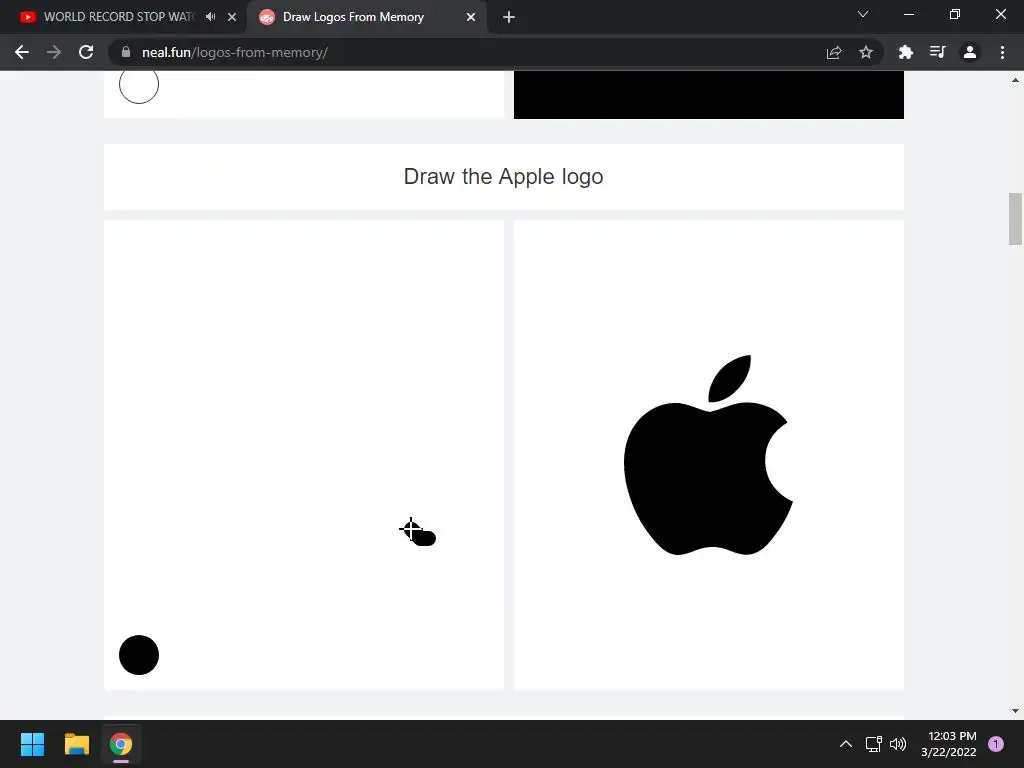Minimize the Chrome window
The height and width of the screenshot is (768, 1024).
click(908, 14)
